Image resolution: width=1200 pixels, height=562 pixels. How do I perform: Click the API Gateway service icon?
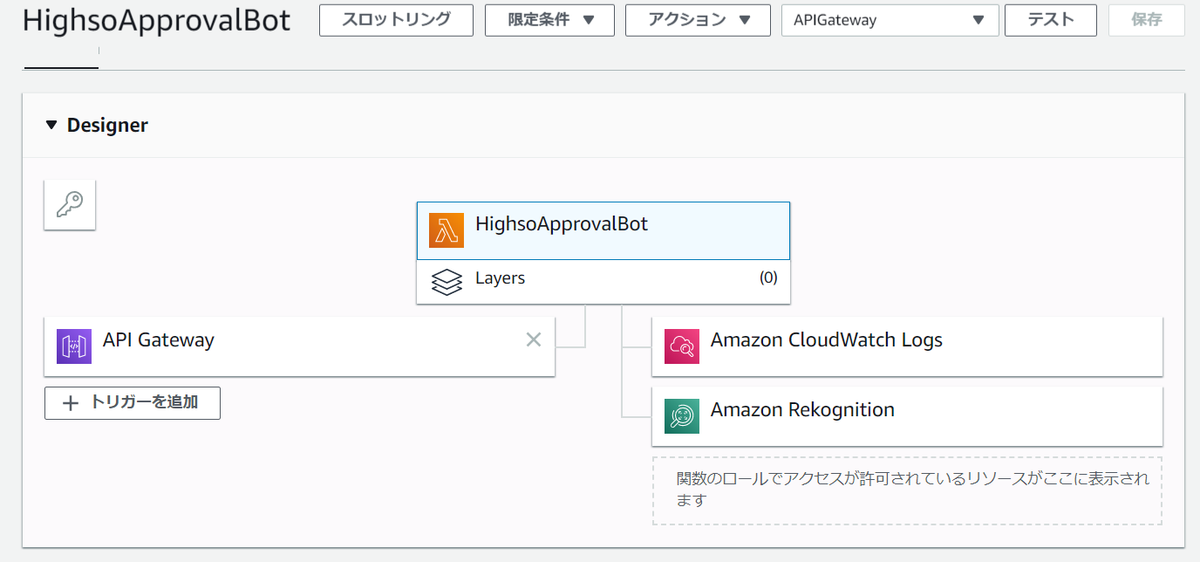tap(74, 346)
